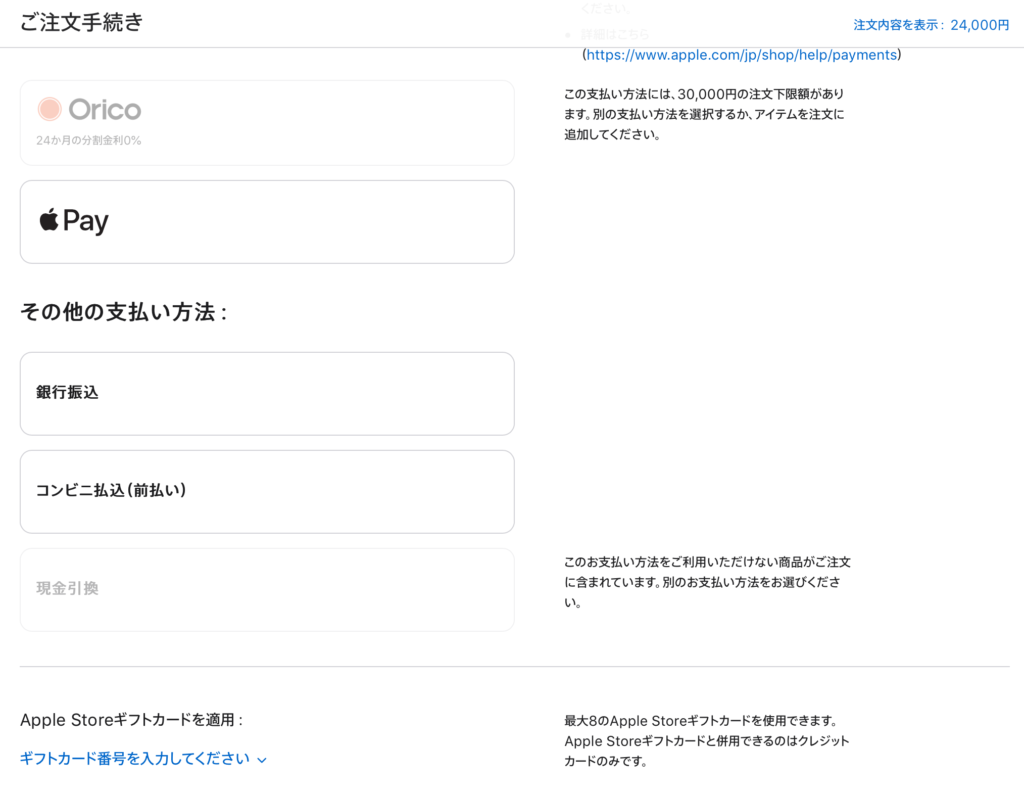
Task: Click the chevron beside gift card link
Action: (x=262, y=760)
